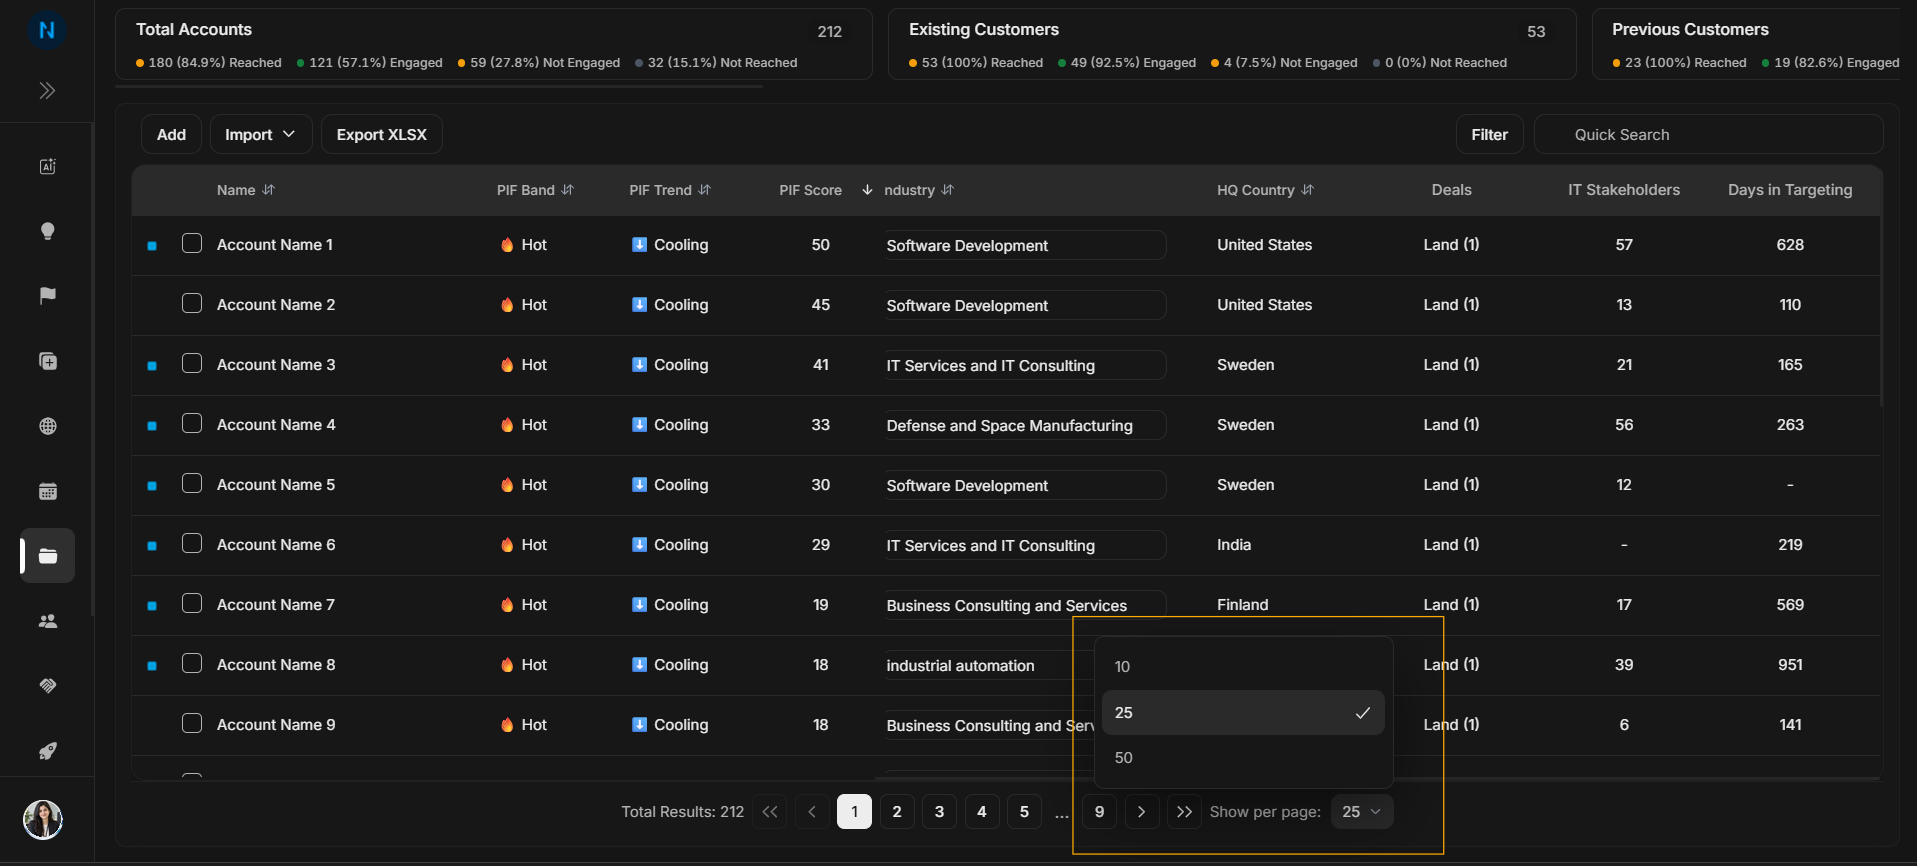Screen dimensions: 1917x866
Task: Select the Account Name 2 checkbox
Action: (192, 304)
